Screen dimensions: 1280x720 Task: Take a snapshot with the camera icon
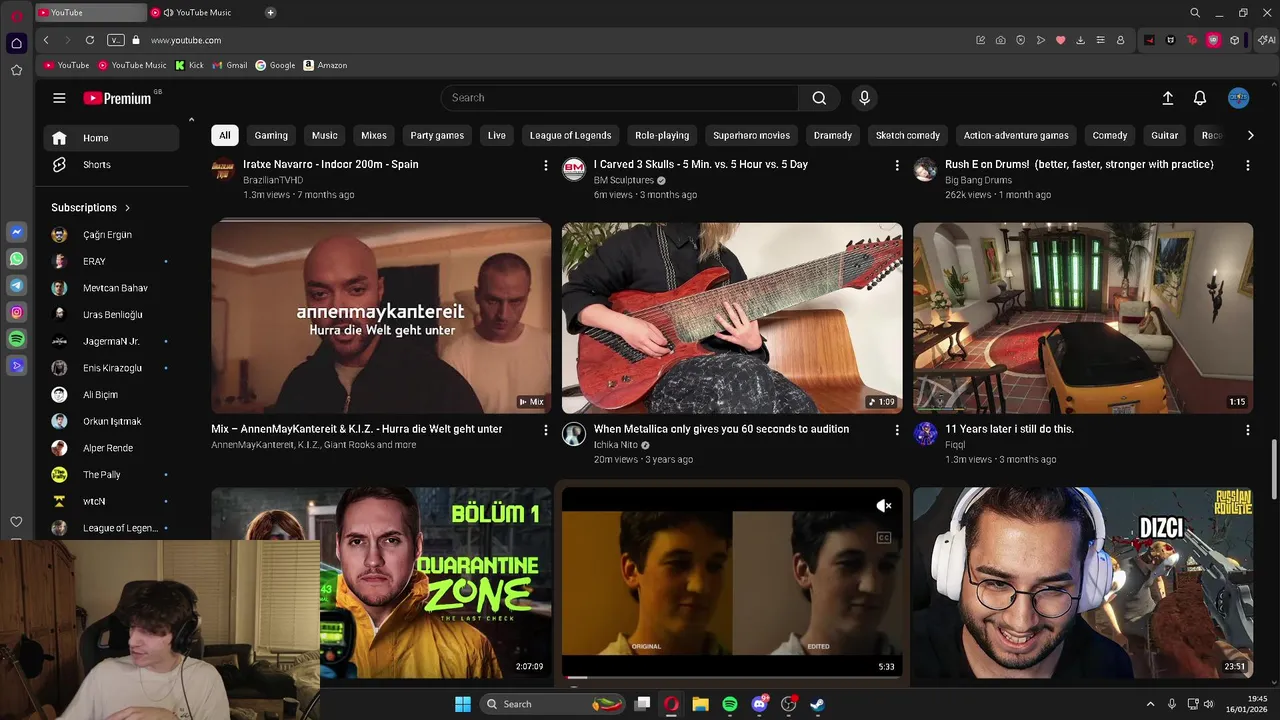pyautogui.click(x=1001, y=40)
